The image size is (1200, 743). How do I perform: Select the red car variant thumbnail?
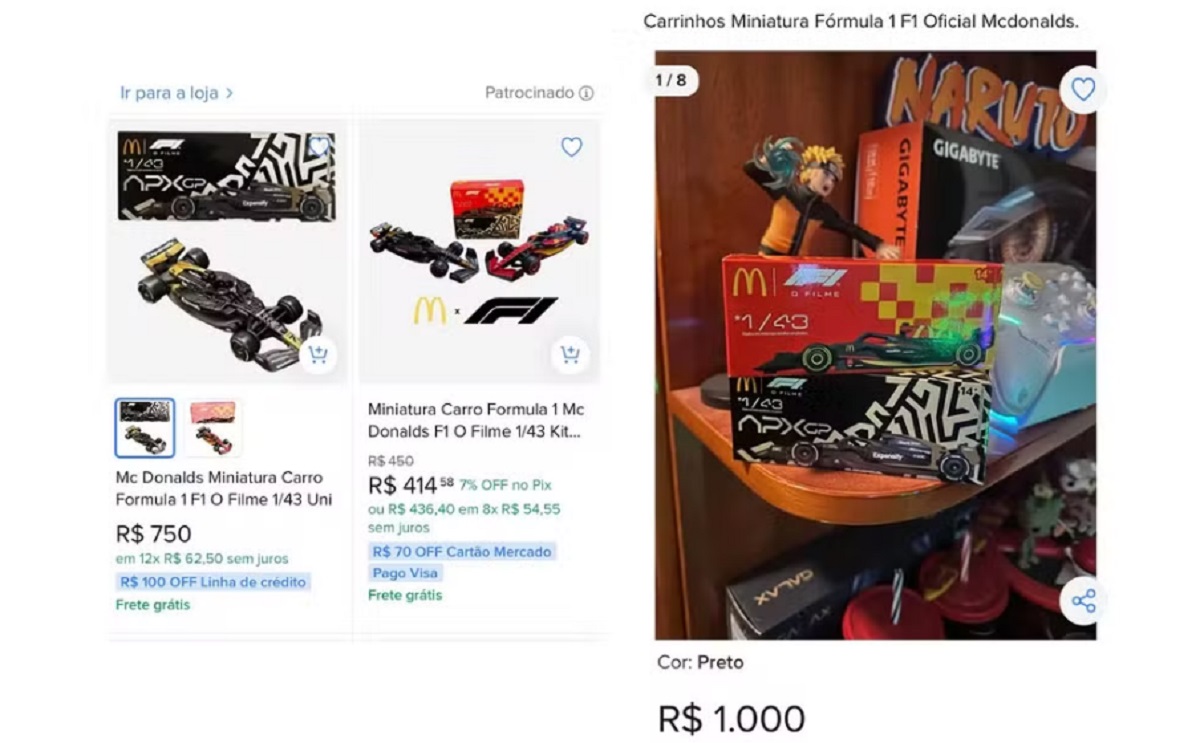(213, 428)
